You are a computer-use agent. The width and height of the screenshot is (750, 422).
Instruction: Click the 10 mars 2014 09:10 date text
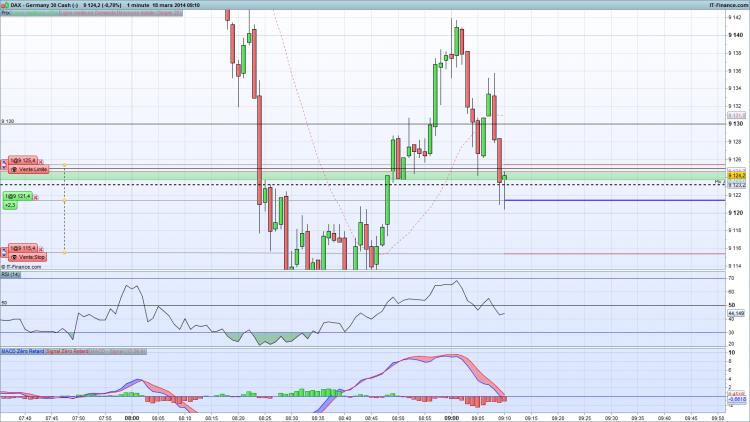(176, 5)
